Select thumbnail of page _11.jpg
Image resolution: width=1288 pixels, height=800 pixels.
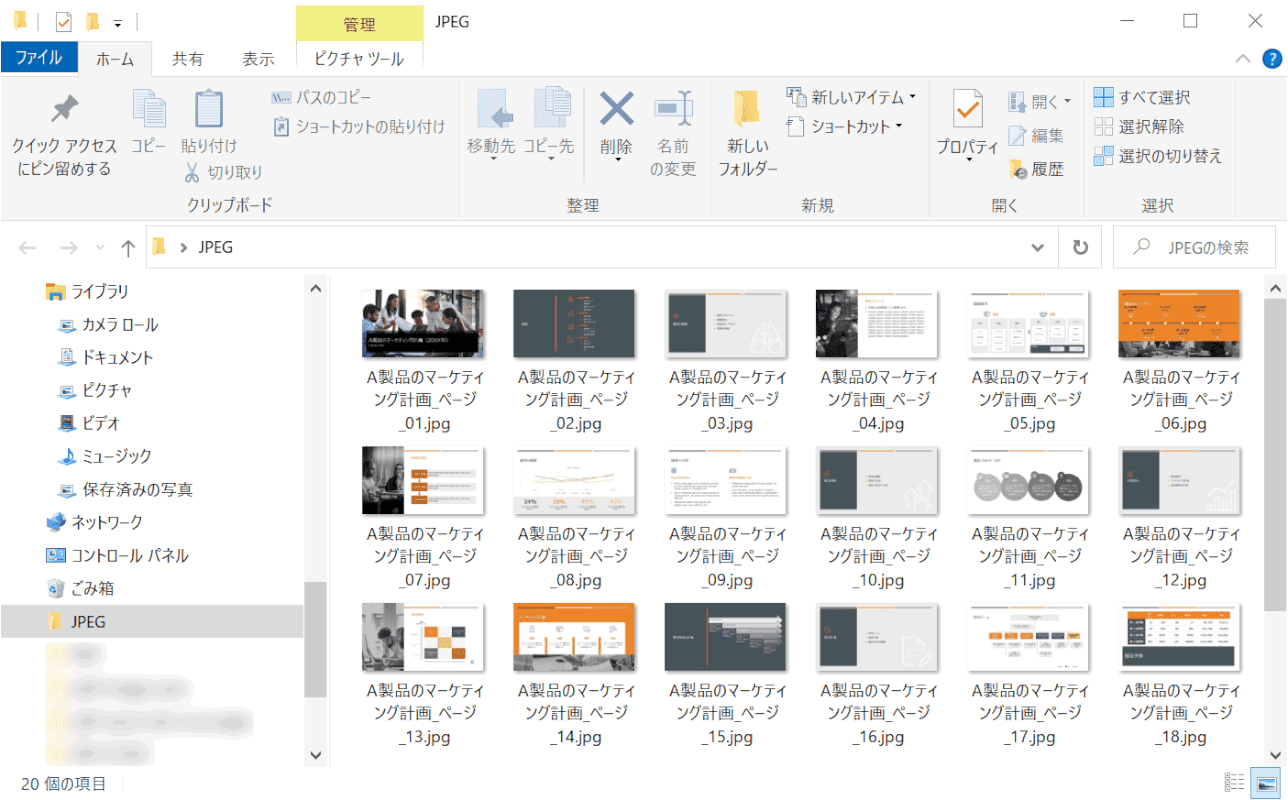1028,480
